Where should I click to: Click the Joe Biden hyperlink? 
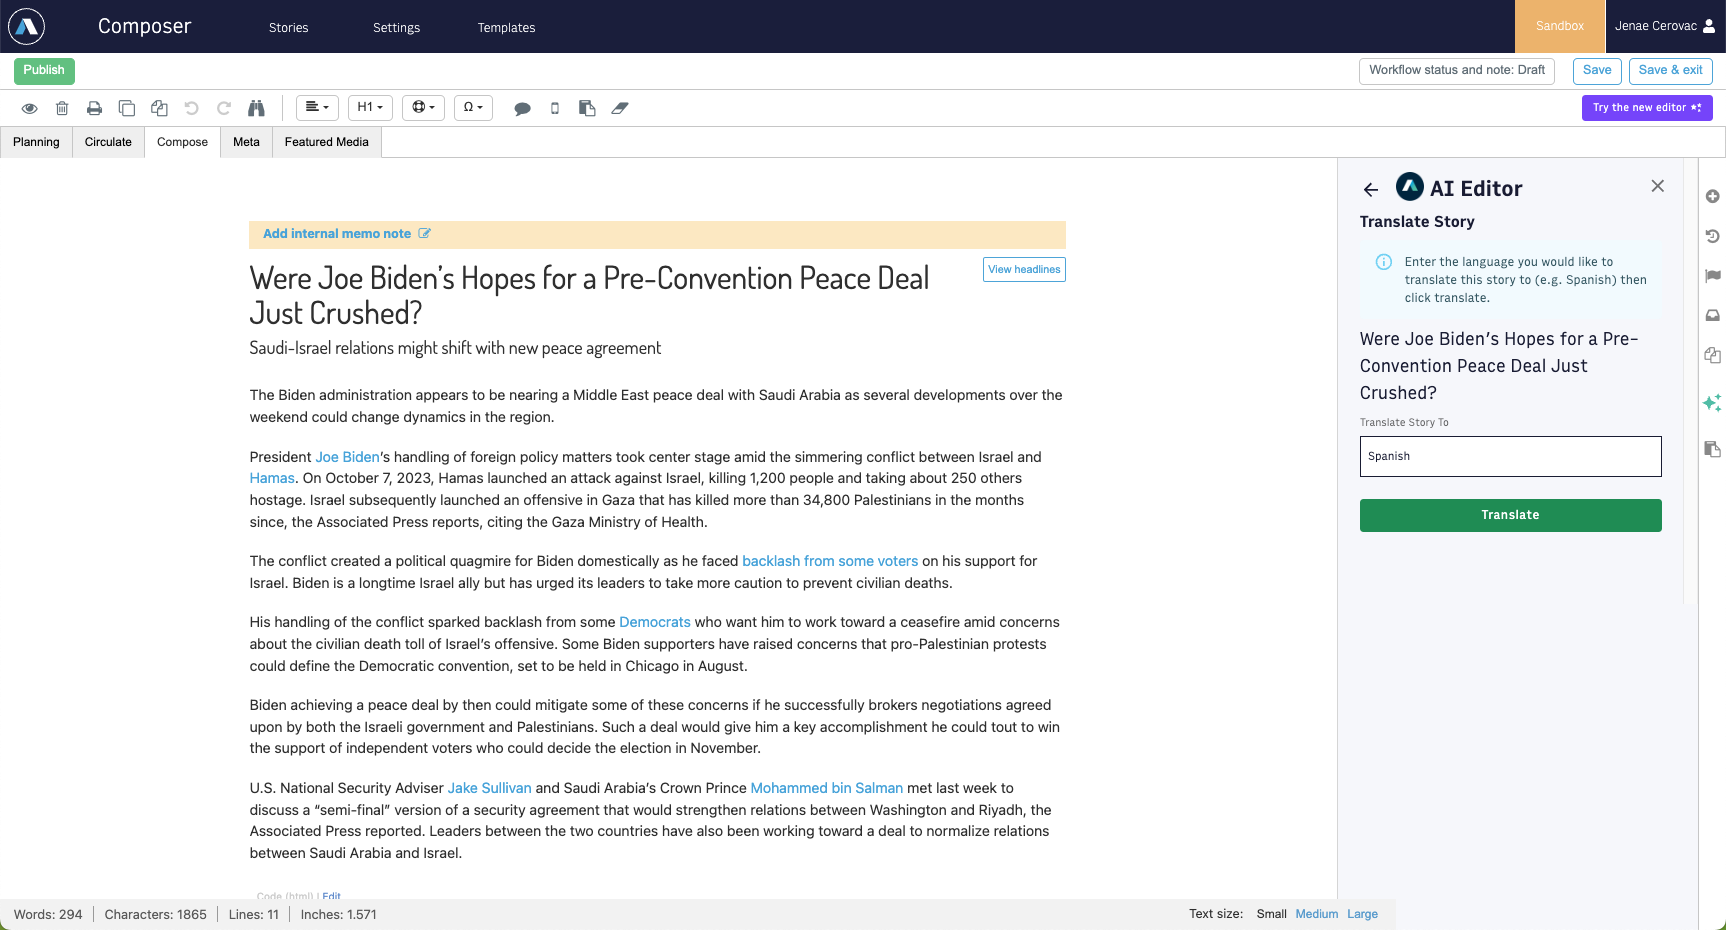click(x=348, y=457)
